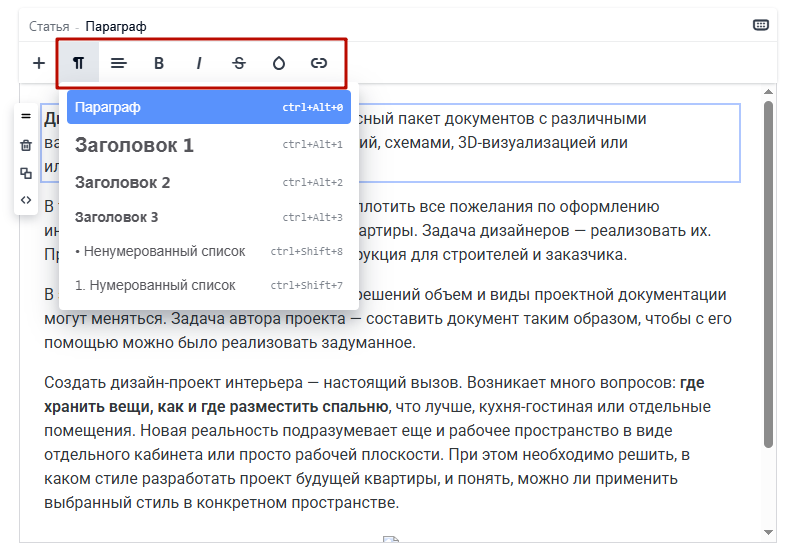Click the keyboard shortcuts icon
The width and height of the screenshot is (789, 558).
click(761, 25)
